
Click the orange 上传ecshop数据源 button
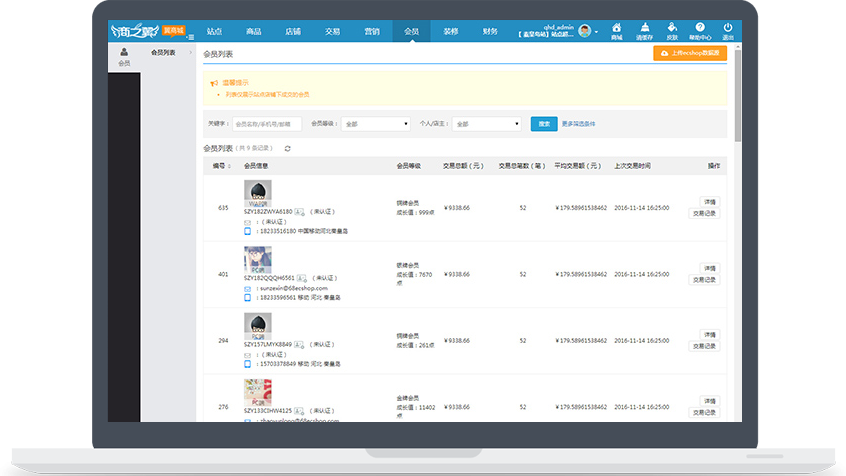[690, 54]
